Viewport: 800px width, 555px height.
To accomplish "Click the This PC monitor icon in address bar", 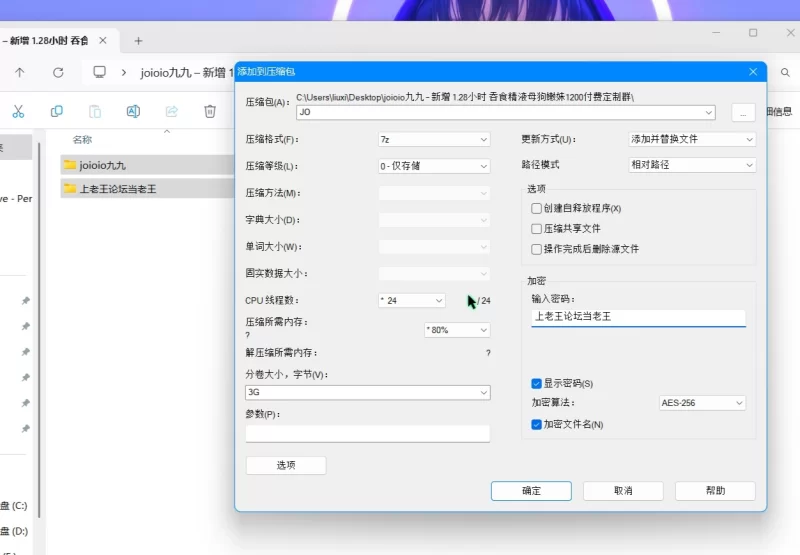I will (99, 72).
